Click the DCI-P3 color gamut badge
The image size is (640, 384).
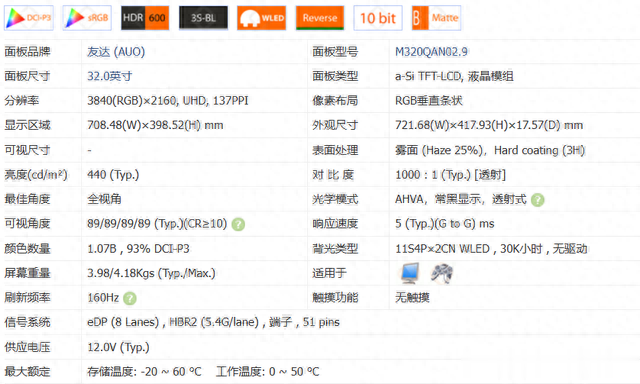coord(29,18)
